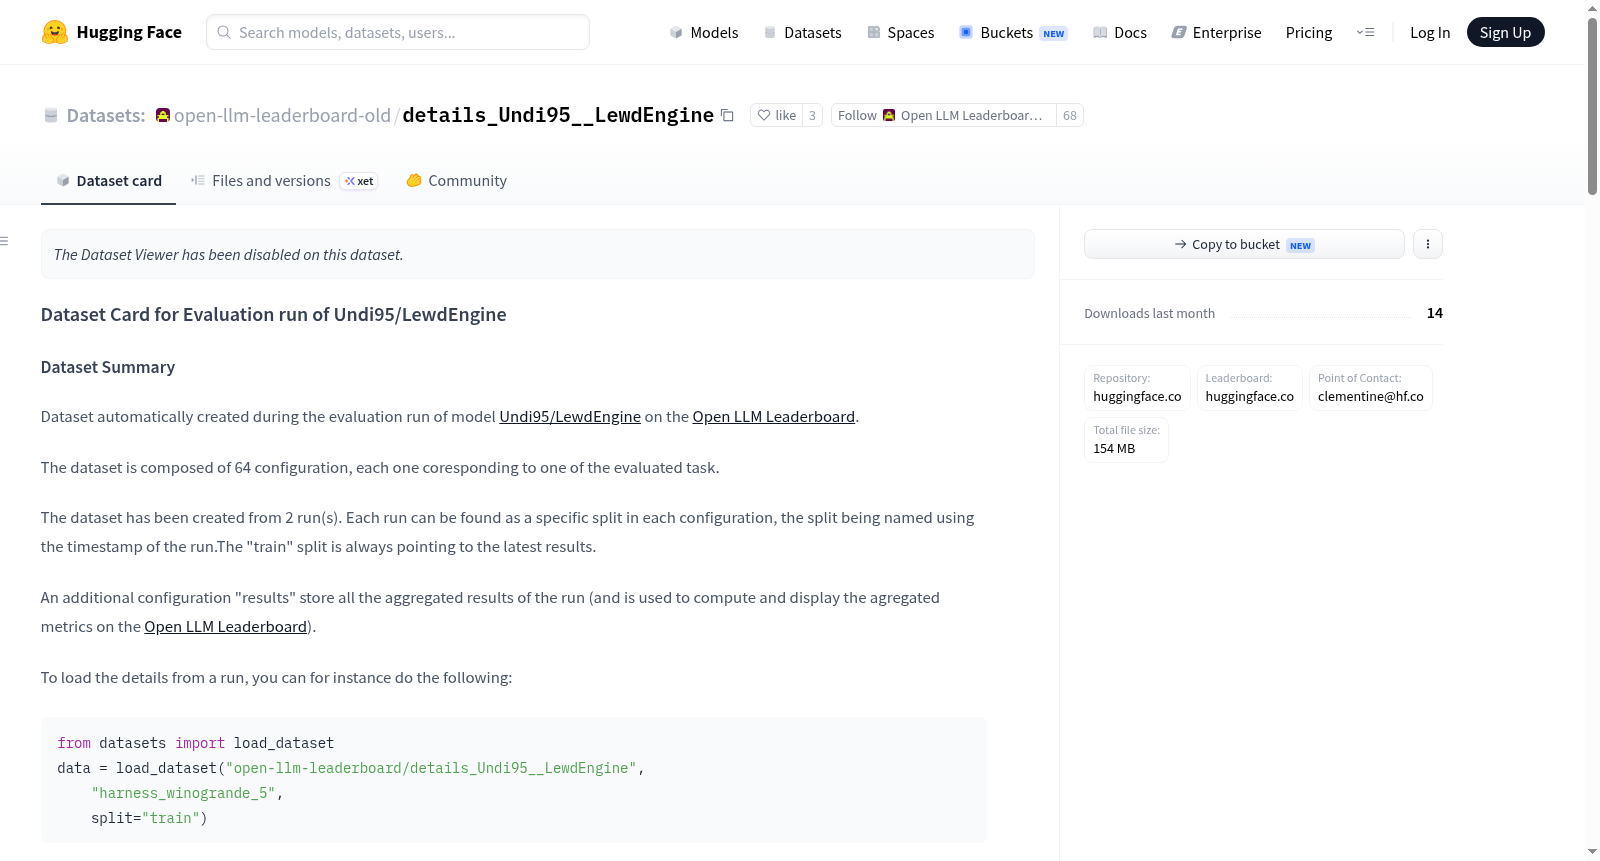Click the Hugging Face home text
1600x861 pixels.
tap(129, 32)
